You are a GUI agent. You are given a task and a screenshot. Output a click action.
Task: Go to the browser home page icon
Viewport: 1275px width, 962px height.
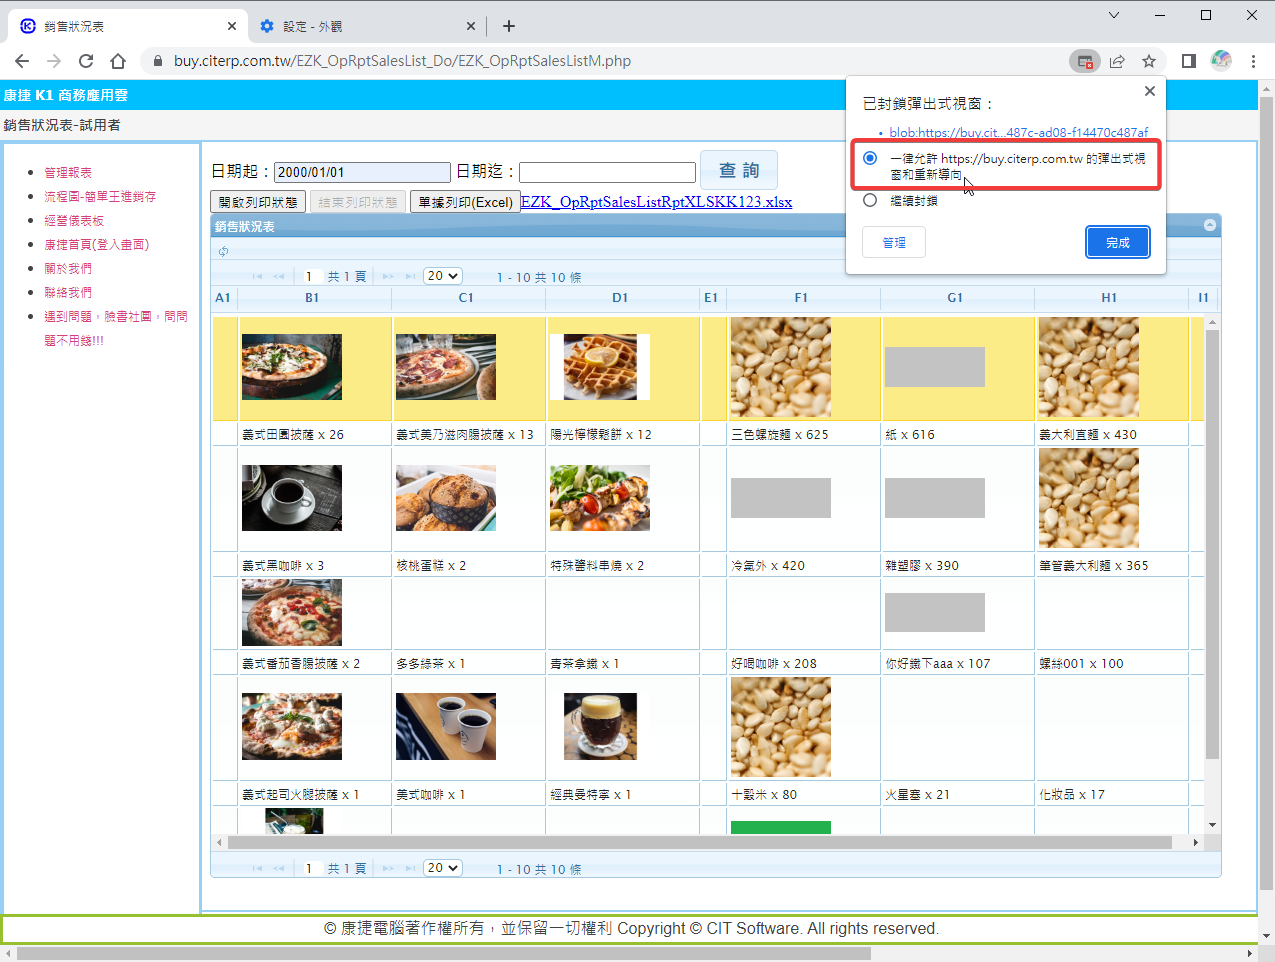pos(118,61)
